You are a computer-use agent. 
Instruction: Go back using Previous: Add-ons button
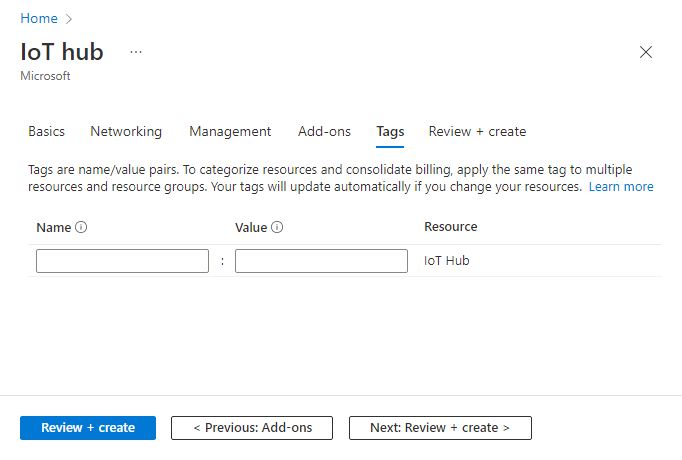(252, 428)
